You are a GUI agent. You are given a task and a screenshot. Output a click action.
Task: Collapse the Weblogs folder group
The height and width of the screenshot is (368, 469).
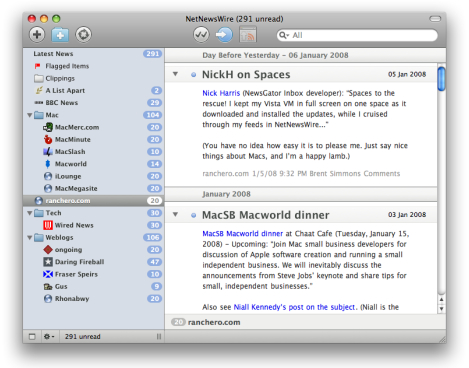point(30,237)
